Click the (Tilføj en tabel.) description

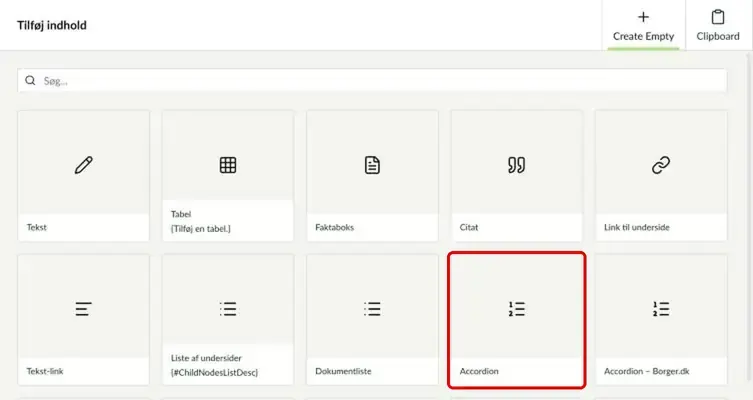(201, 229)
